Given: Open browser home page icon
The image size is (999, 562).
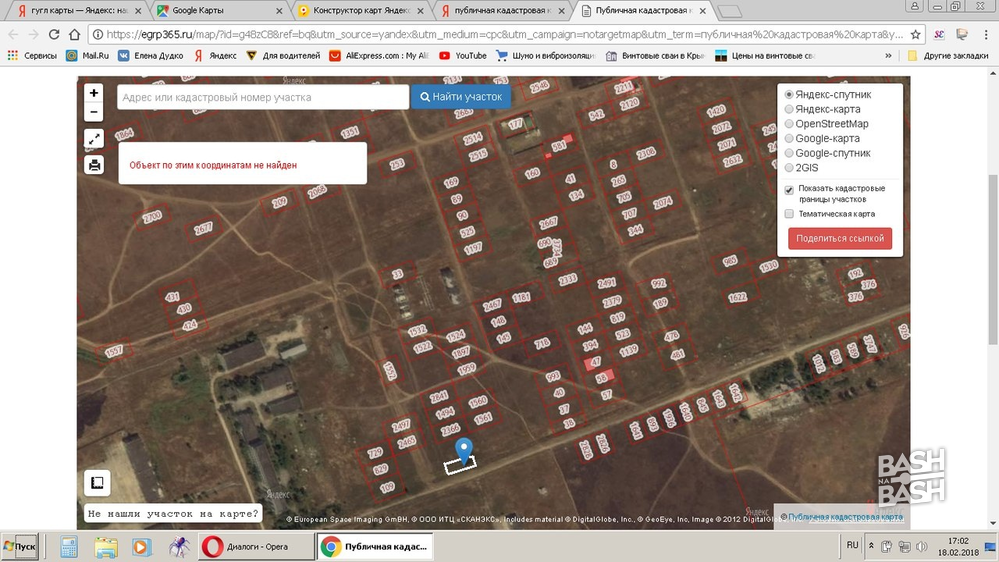Looking at the screenshot, I should 75,34.
